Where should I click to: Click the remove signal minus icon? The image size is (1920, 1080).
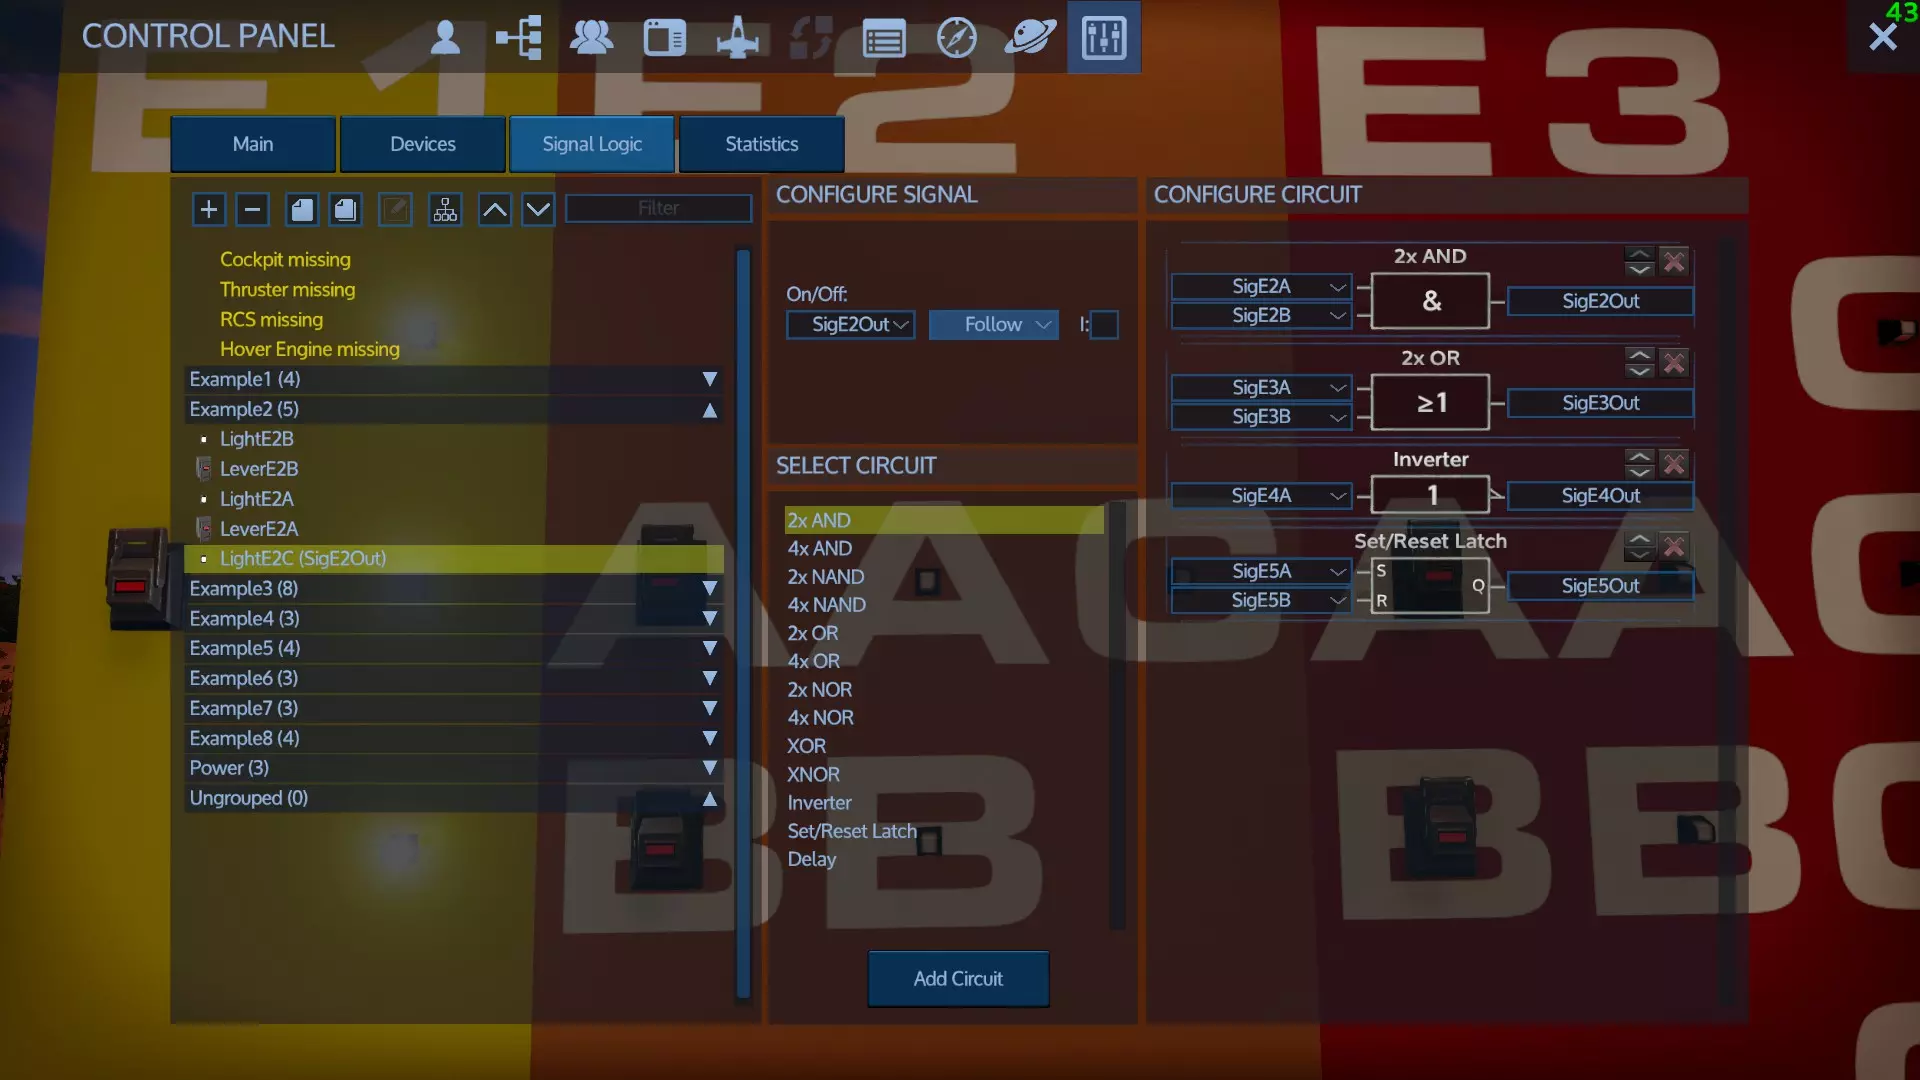[252, 210]
